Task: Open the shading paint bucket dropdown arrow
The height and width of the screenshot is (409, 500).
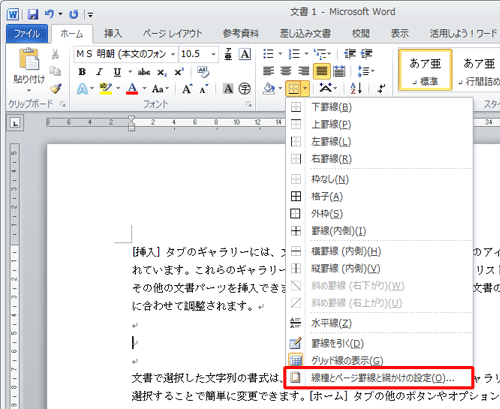Action: pos(280,89)
